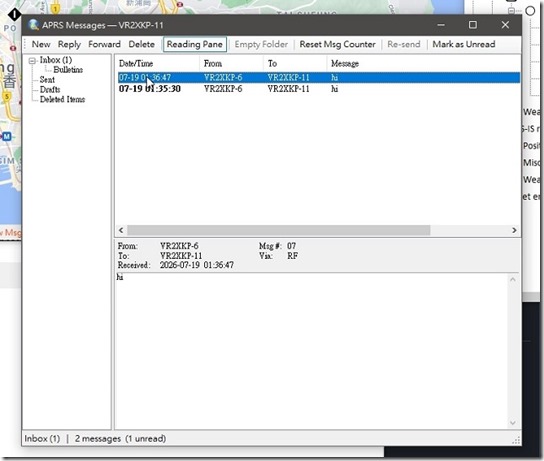Image resolution: width=544 pixels, height=461 pixels.
Task: Close the APRS Messages window
Action: pyautogui.click(x=505, y=25)
